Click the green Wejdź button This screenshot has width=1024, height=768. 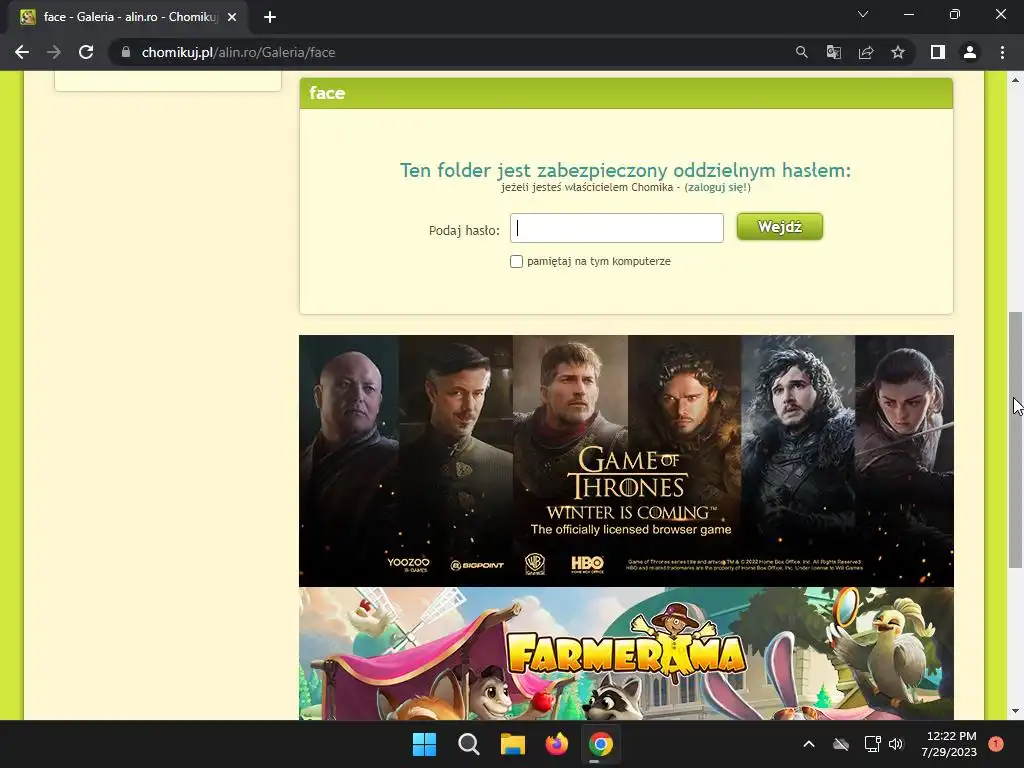pos(780,227)
